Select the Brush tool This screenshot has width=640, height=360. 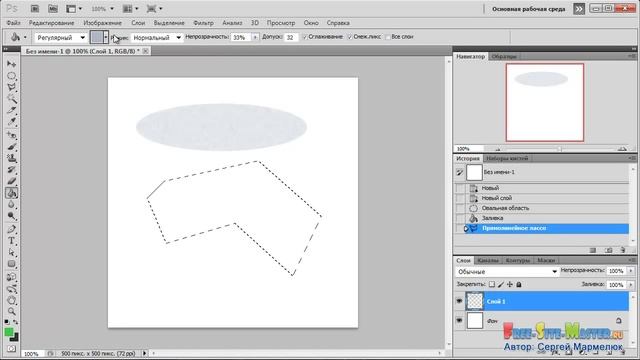pos(11,147)
